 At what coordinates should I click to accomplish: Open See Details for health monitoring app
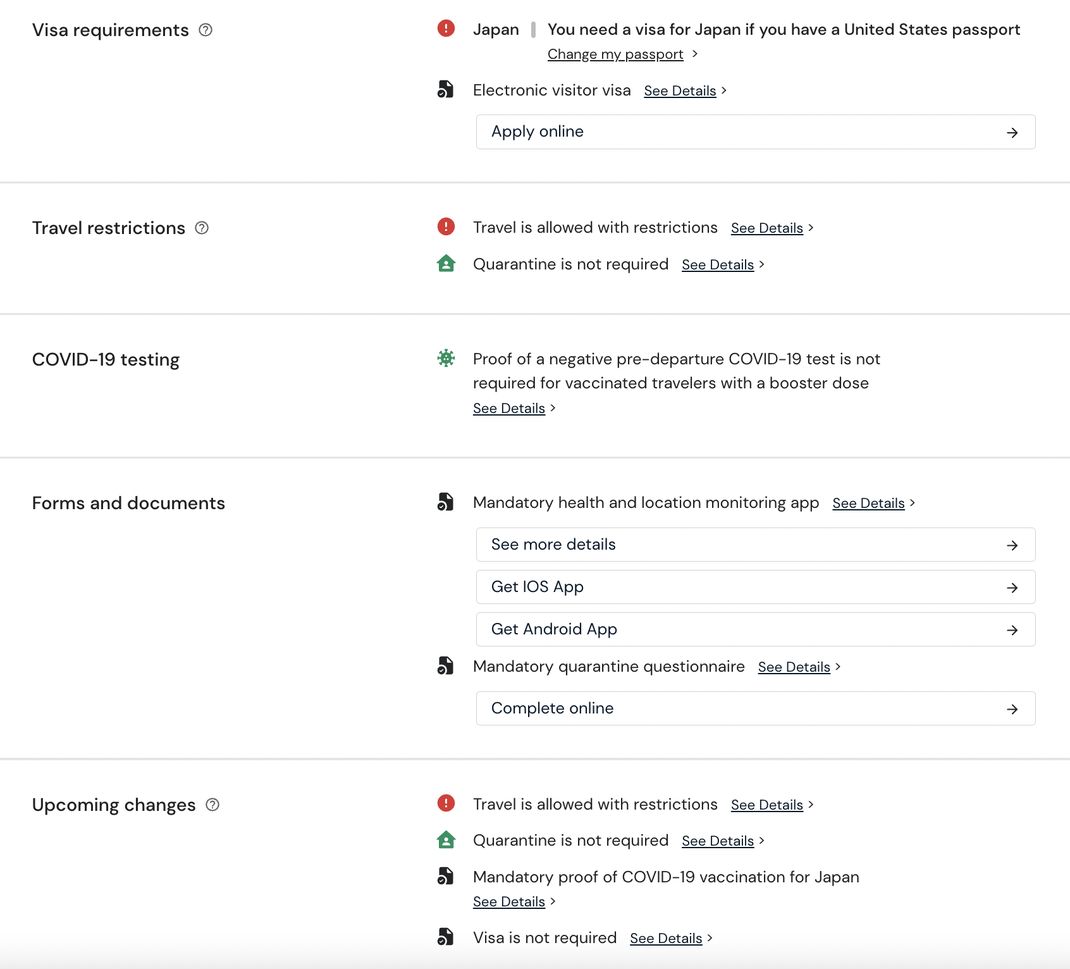[868, 503]
